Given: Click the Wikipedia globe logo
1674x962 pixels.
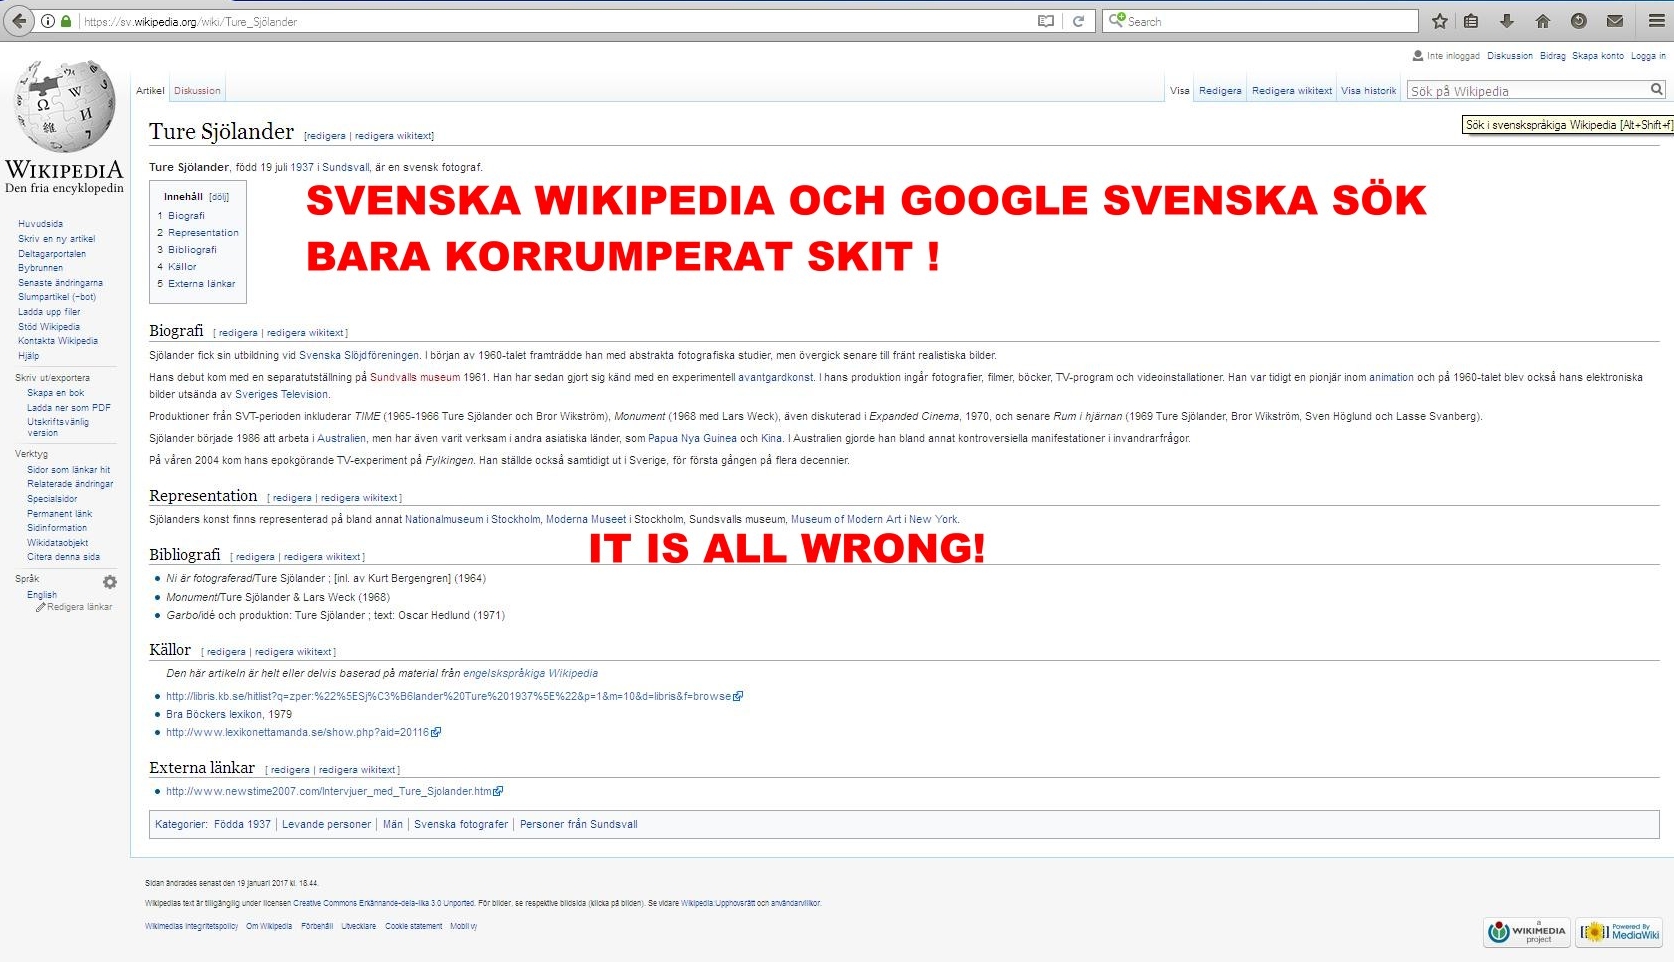Looking at the screenshot, I should (64, 104).
